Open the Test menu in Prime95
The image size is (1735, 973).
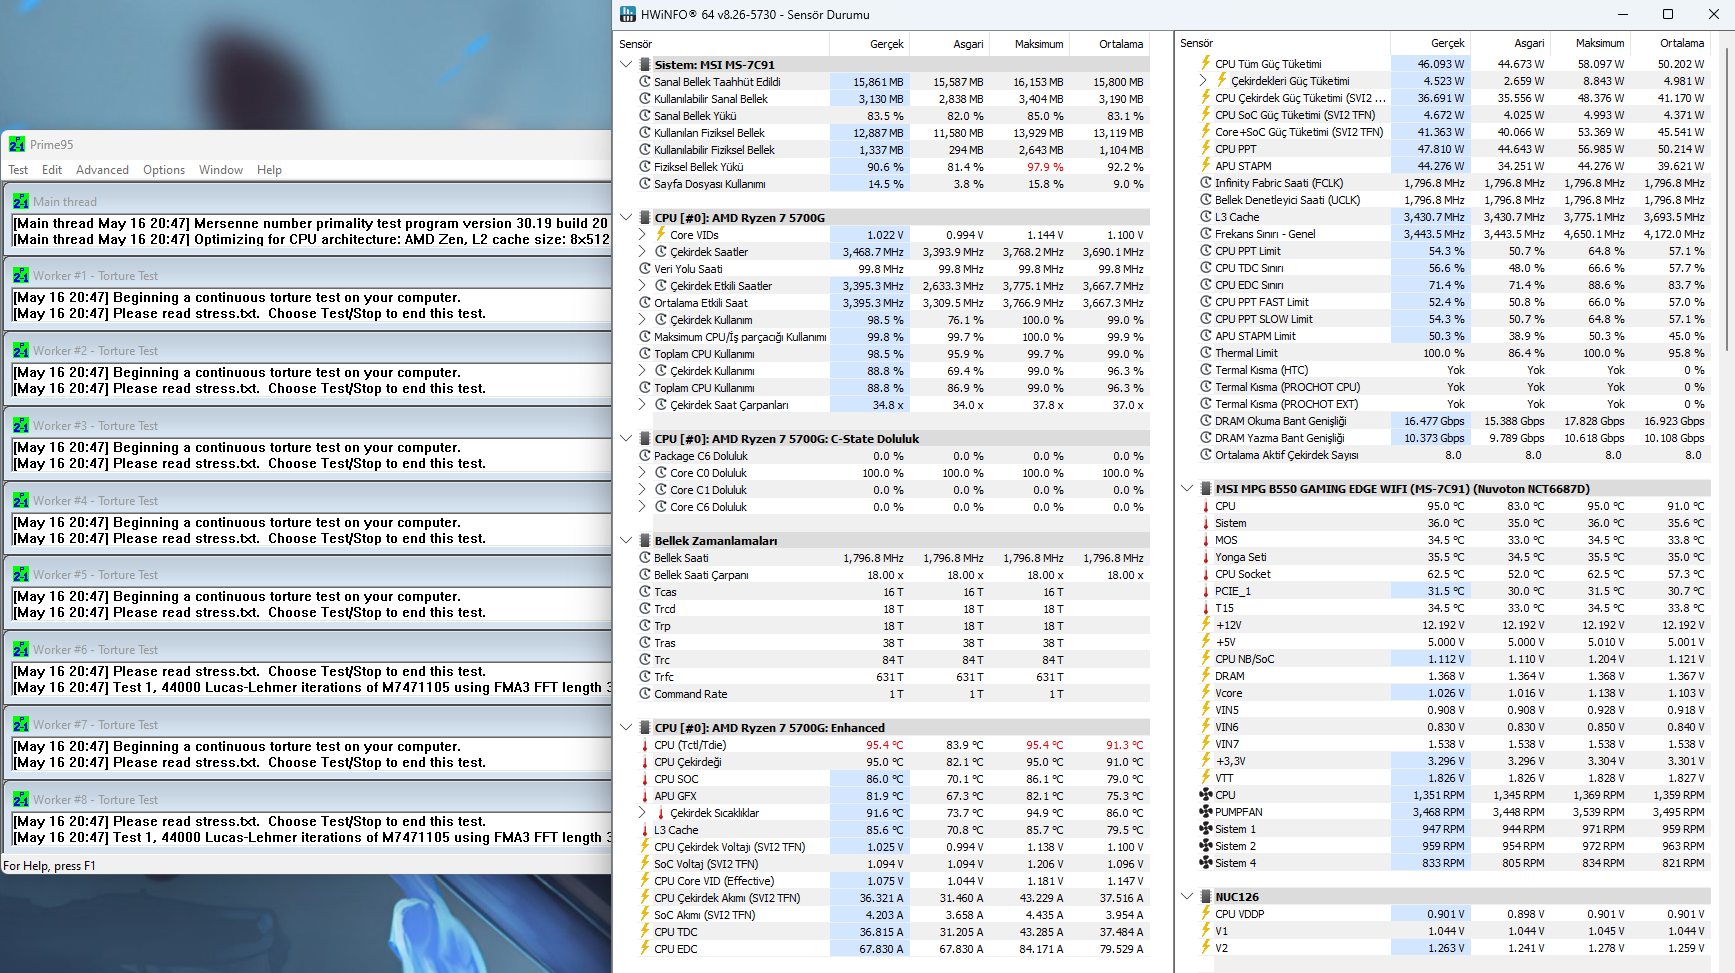point(18,170)
